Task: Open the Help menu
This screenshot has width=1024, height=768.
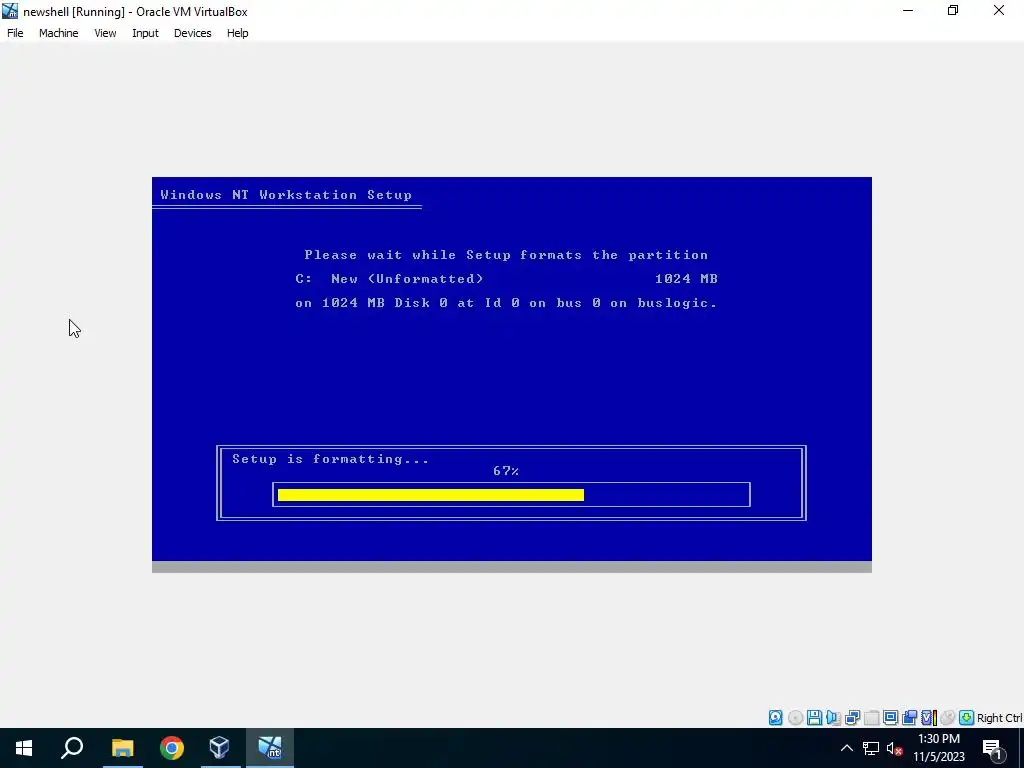Action: (238, 33)
